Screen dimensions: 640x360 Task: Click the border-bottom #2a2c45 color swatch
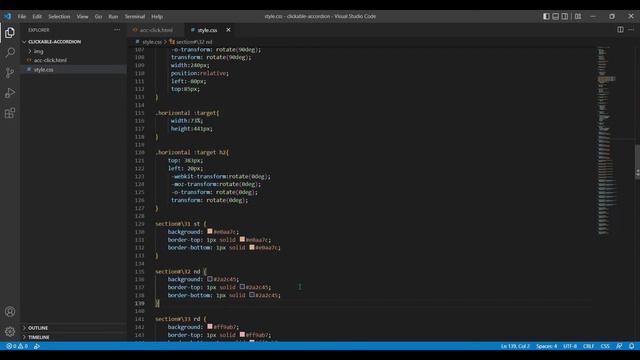[252, 295]
